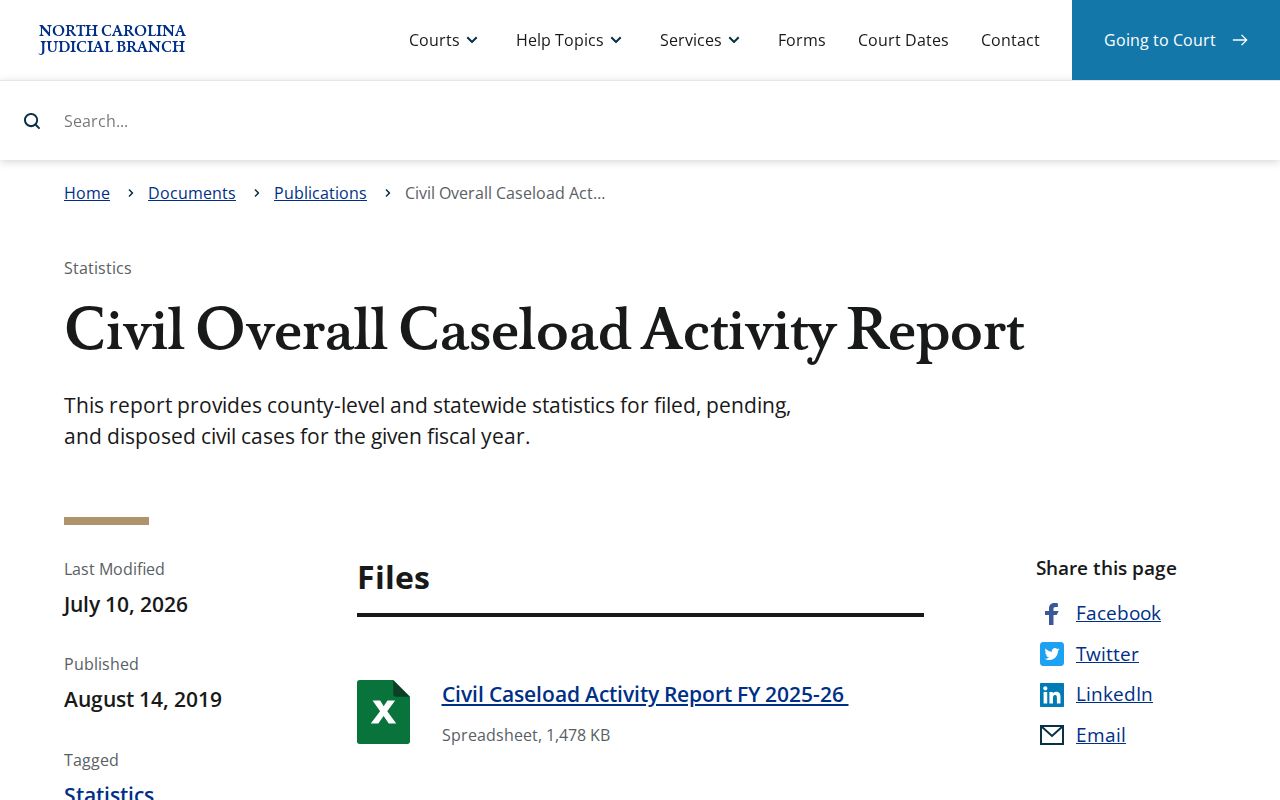Open the Contact menu item
1280x800 pixels.
pyautogui.click(x=1010, y=40)
